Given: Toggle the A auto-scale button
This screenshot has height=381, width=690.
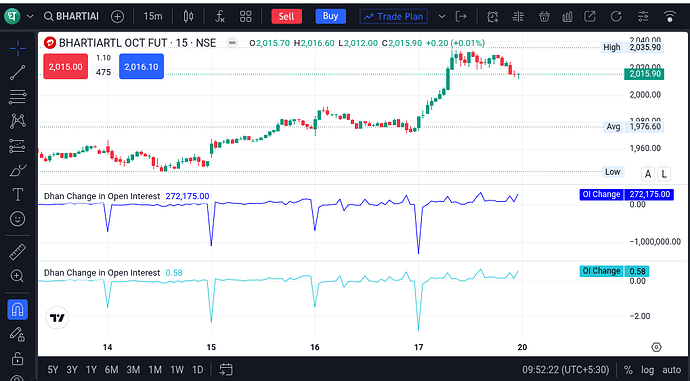Looking at the screenshot, I should point(648,174).
